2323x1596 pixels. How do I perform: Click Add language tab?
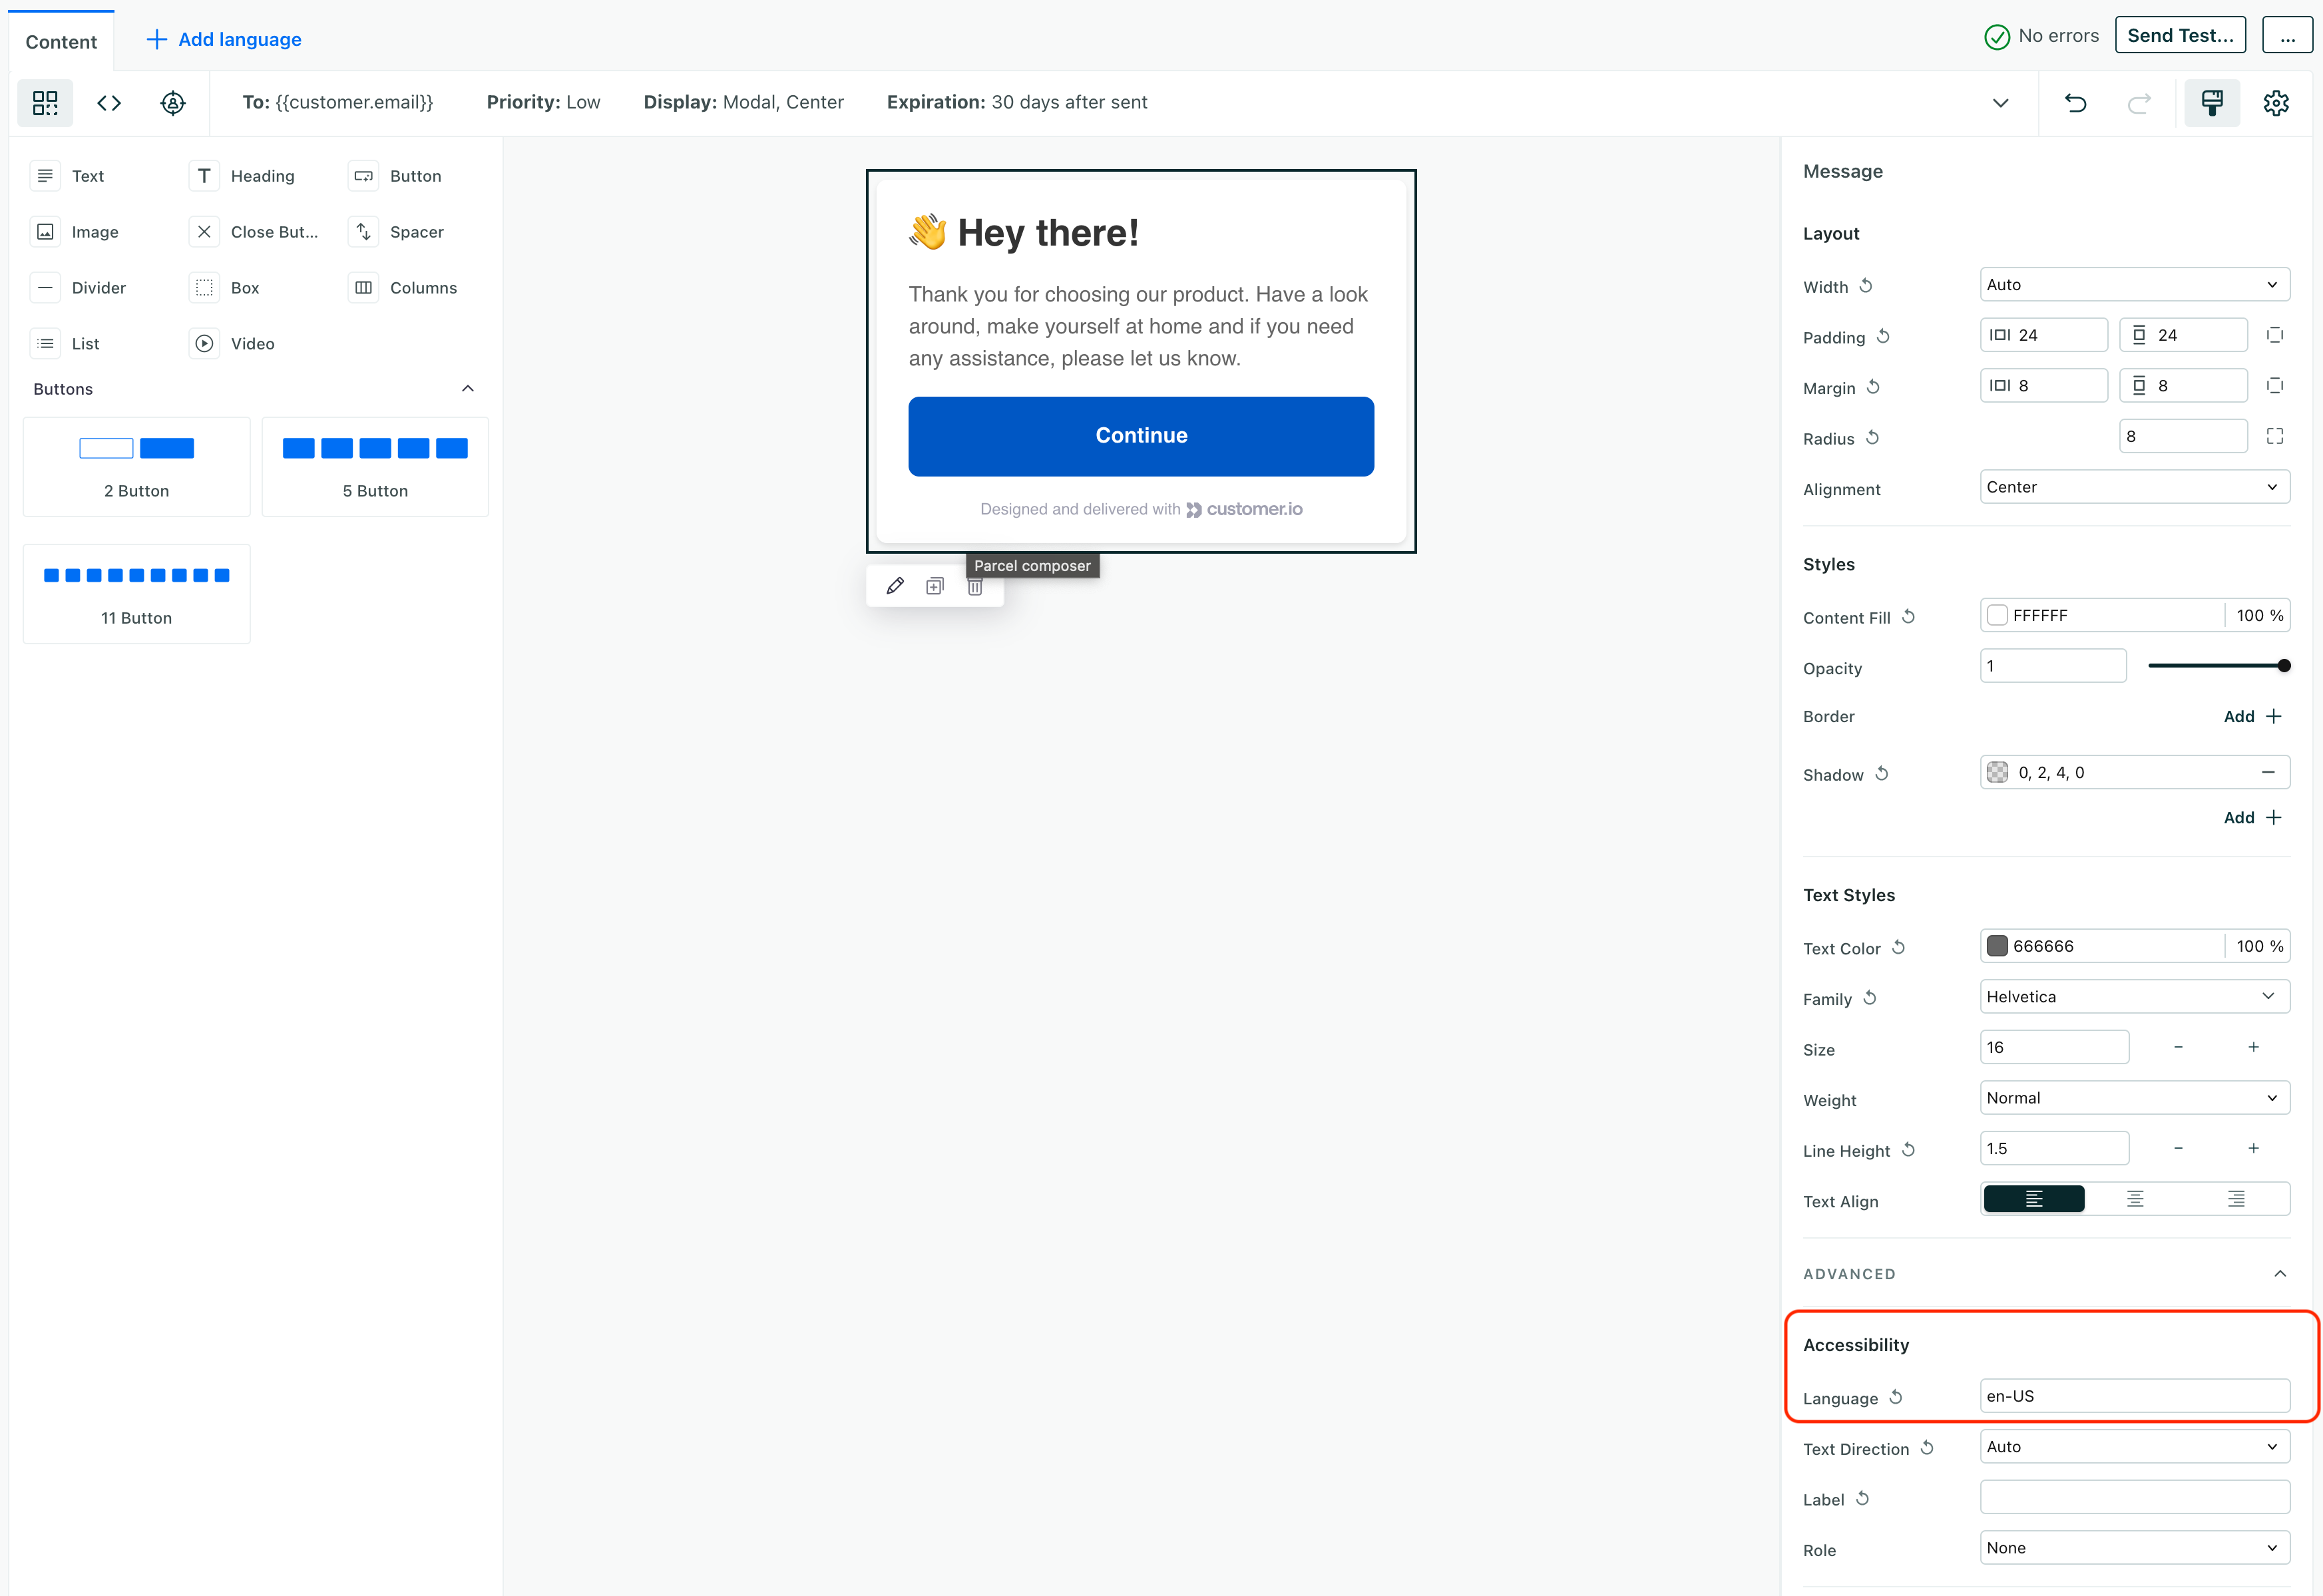[224, 39]
